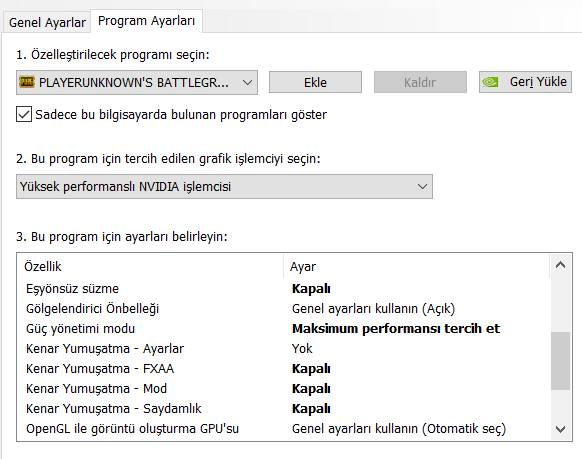582x459 pixels.
Task: Select the Eşyönsüz süzme row
Action: coord(284,289)
